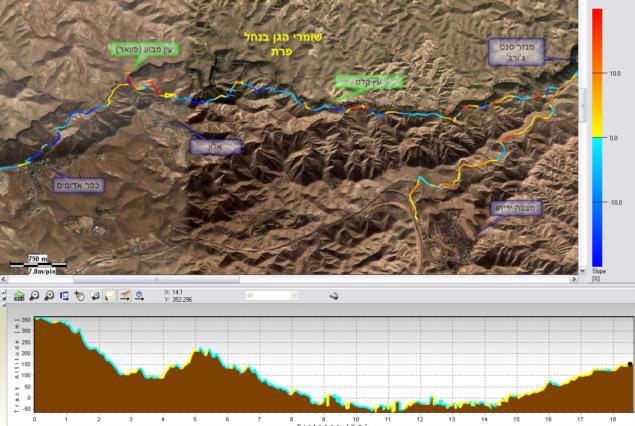The height and width of the screenshot is (426, 635).
Task: Click the eraser icon right of dropdown
Action: (x=334, y=296)
